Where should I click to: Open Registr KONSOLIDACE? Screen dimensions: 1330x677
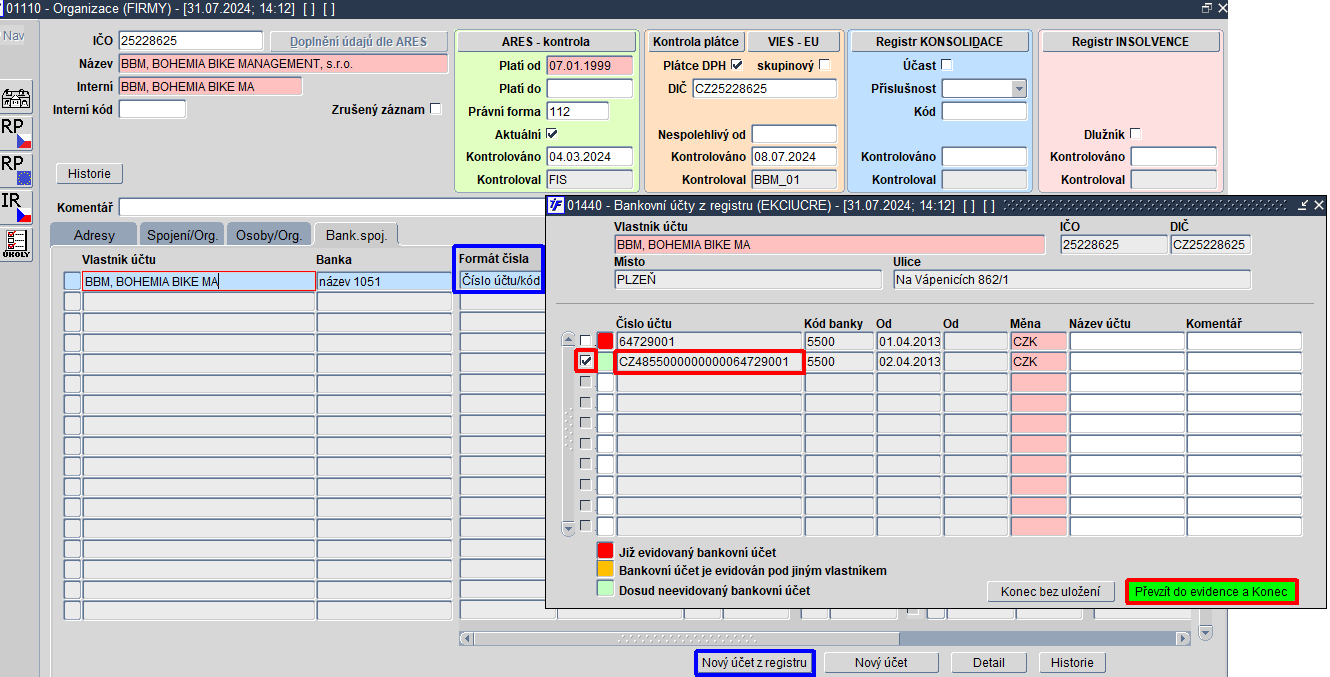tap(939, 42)
